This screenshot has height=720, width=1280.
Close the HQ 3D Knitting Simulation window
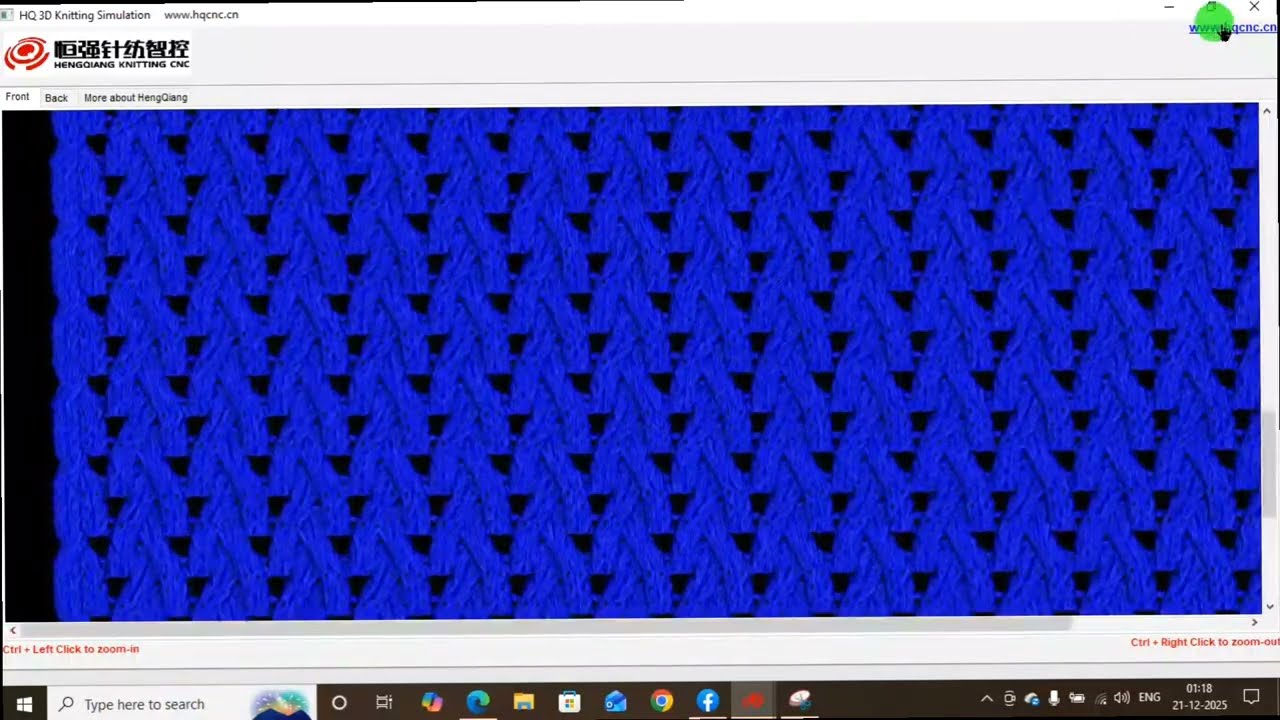click(1254, 8)
